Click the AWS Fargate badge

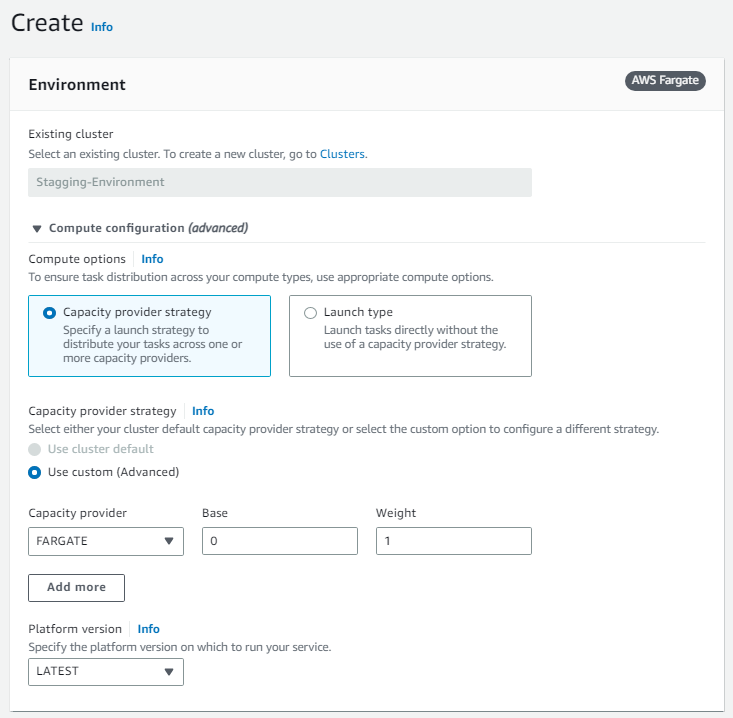tap(665, 81)
